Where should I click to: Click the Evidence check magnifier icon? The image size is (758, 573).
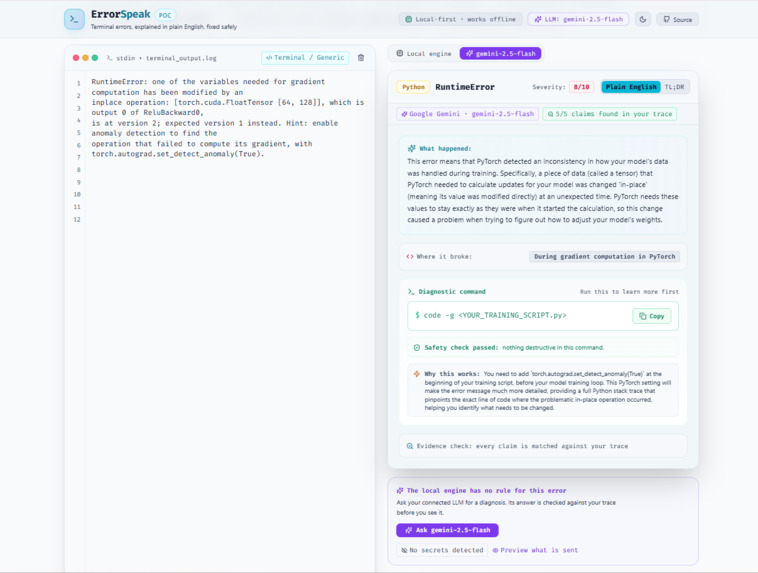pos(410,446)
